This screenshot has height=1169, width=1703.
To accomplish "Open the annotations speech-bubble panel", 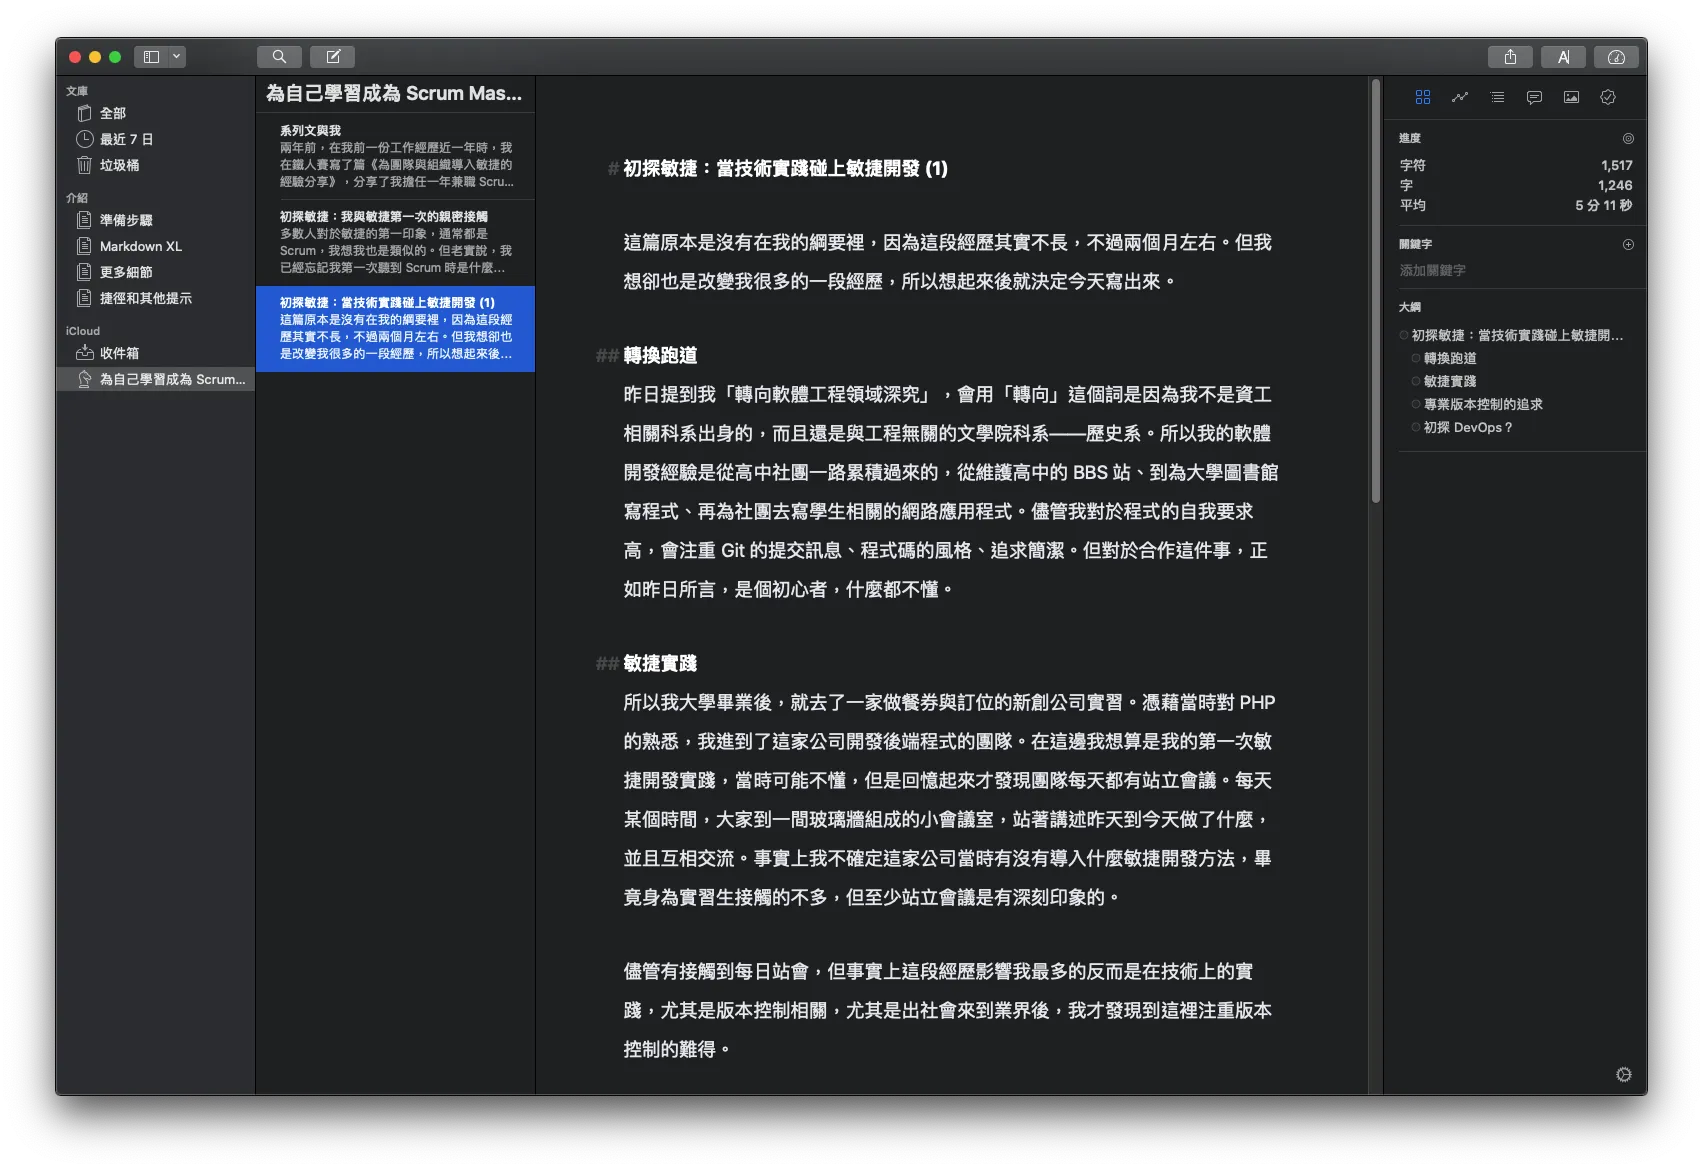I will pyautogui.click(x=1533, y=97).
